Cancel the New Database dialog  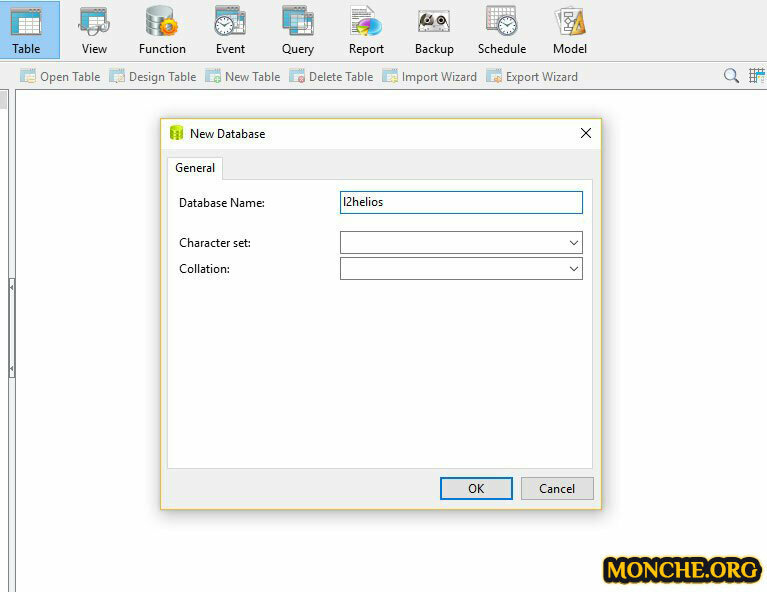[x=557, y=488]
